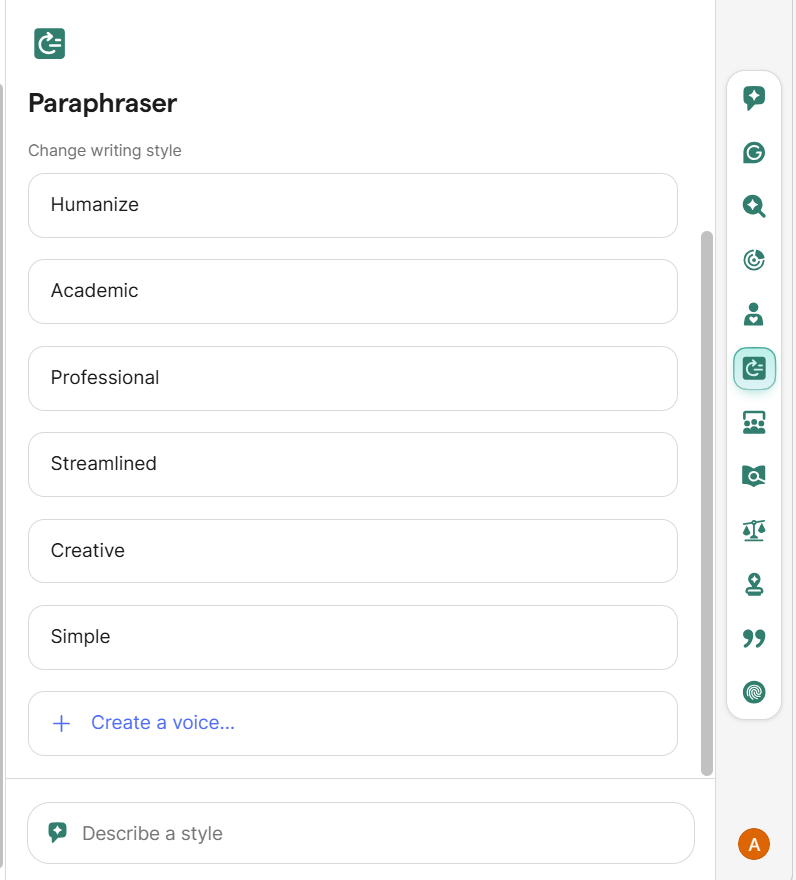The height and width of the screenshot is (880, 796).
Task: Open the rubber stamp icon tool
Action: [754, 584]
